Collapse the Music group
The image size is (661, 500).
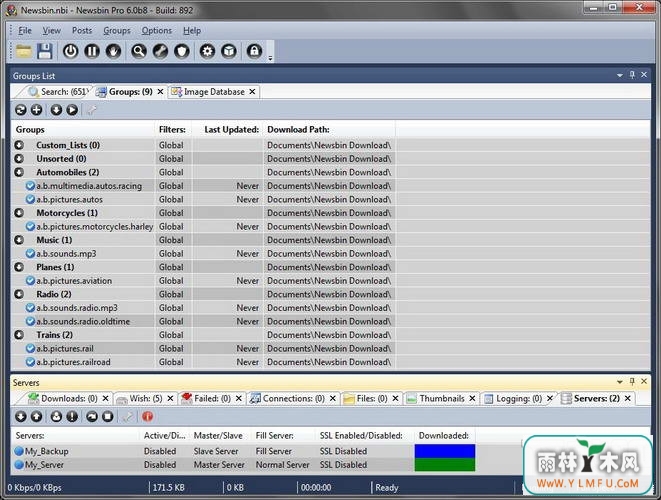click(19, 240)
